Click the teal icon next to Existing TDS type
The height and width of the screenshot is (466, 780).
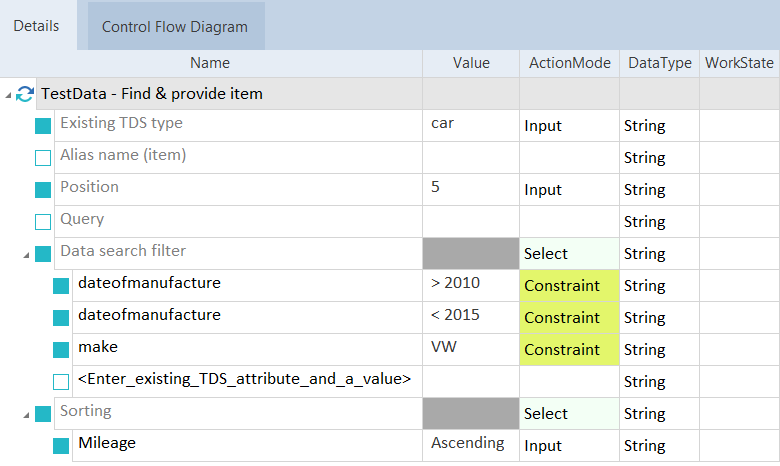click(x=43, y=126)
